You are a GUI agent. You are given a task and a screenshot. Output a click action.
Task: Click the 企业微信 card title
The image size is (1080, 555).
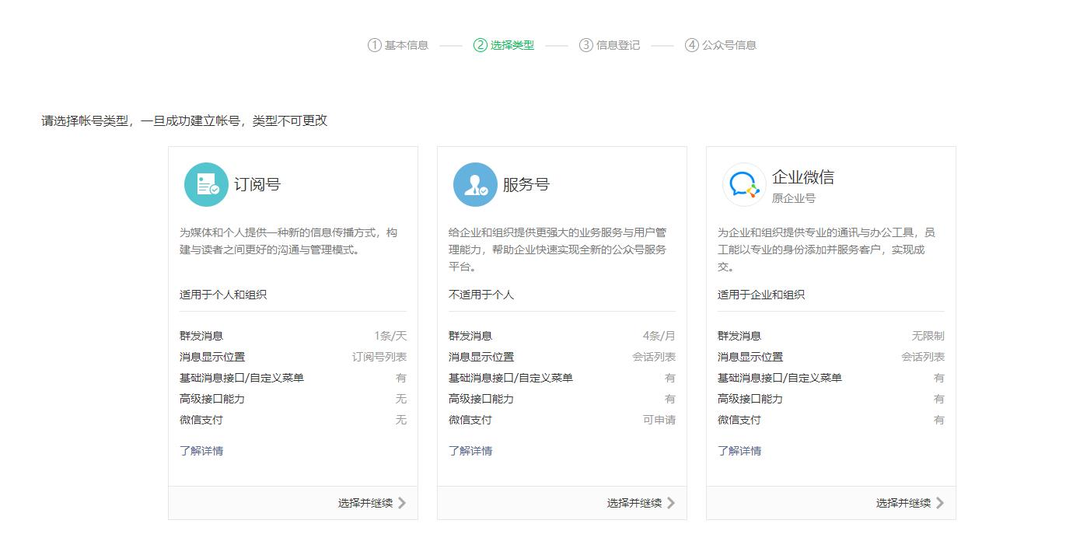[x=803, y=177]
